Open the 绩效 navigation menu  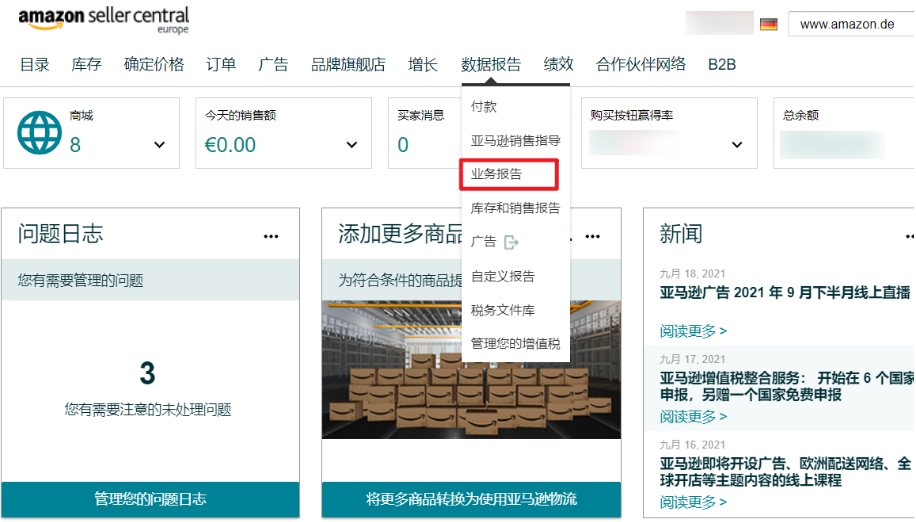(558, 64)
